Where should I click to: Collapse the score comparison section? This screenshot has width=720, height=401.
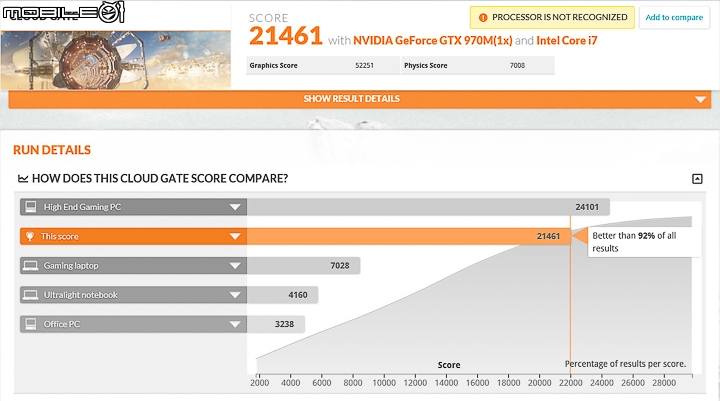[697, 179]
